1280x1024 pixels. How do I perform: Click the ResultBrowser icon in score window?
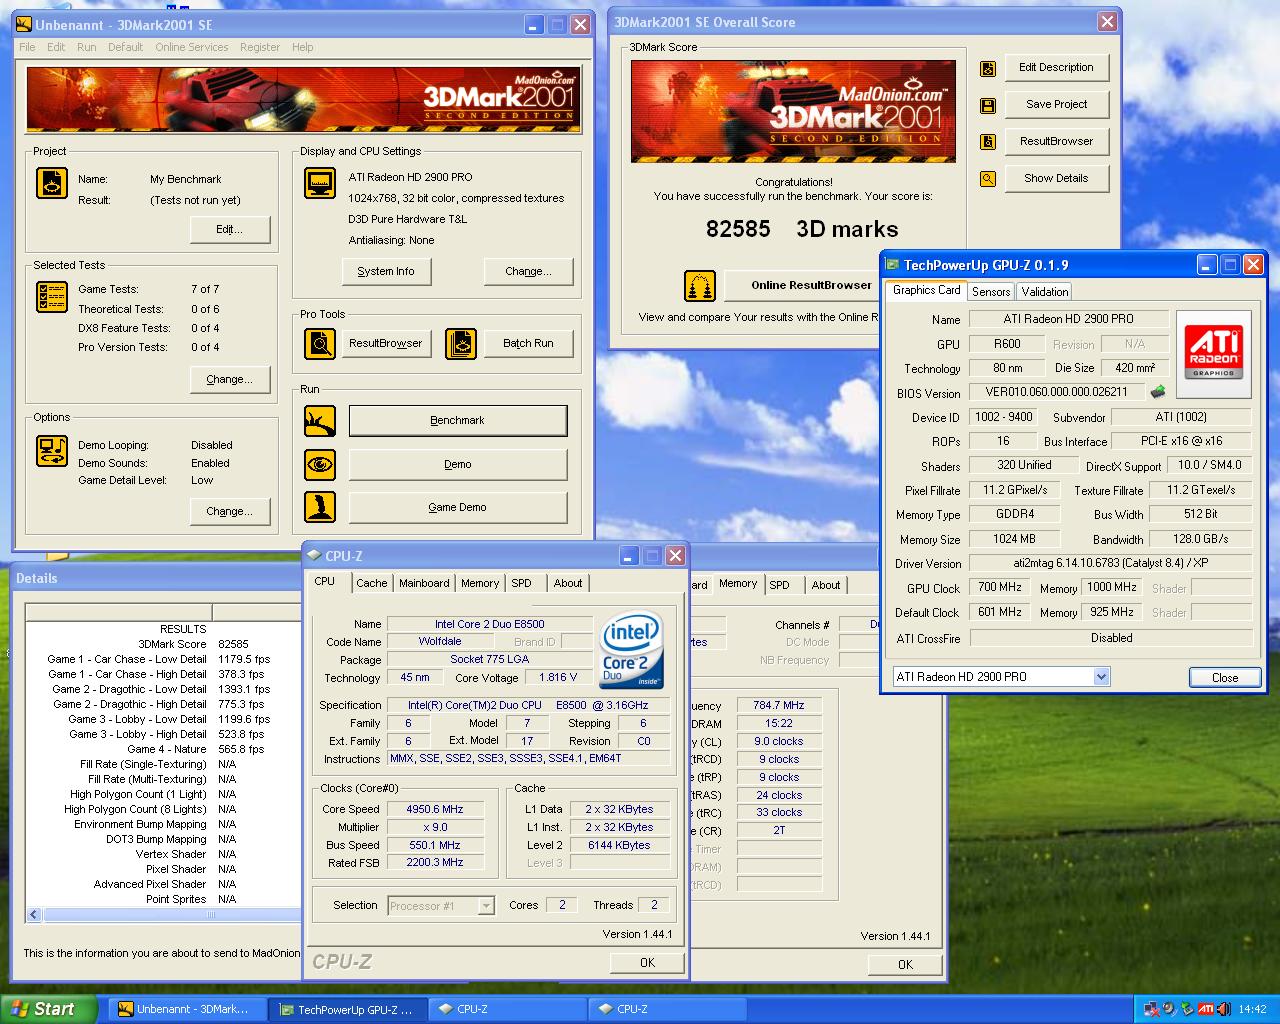[x=988, y=142]
